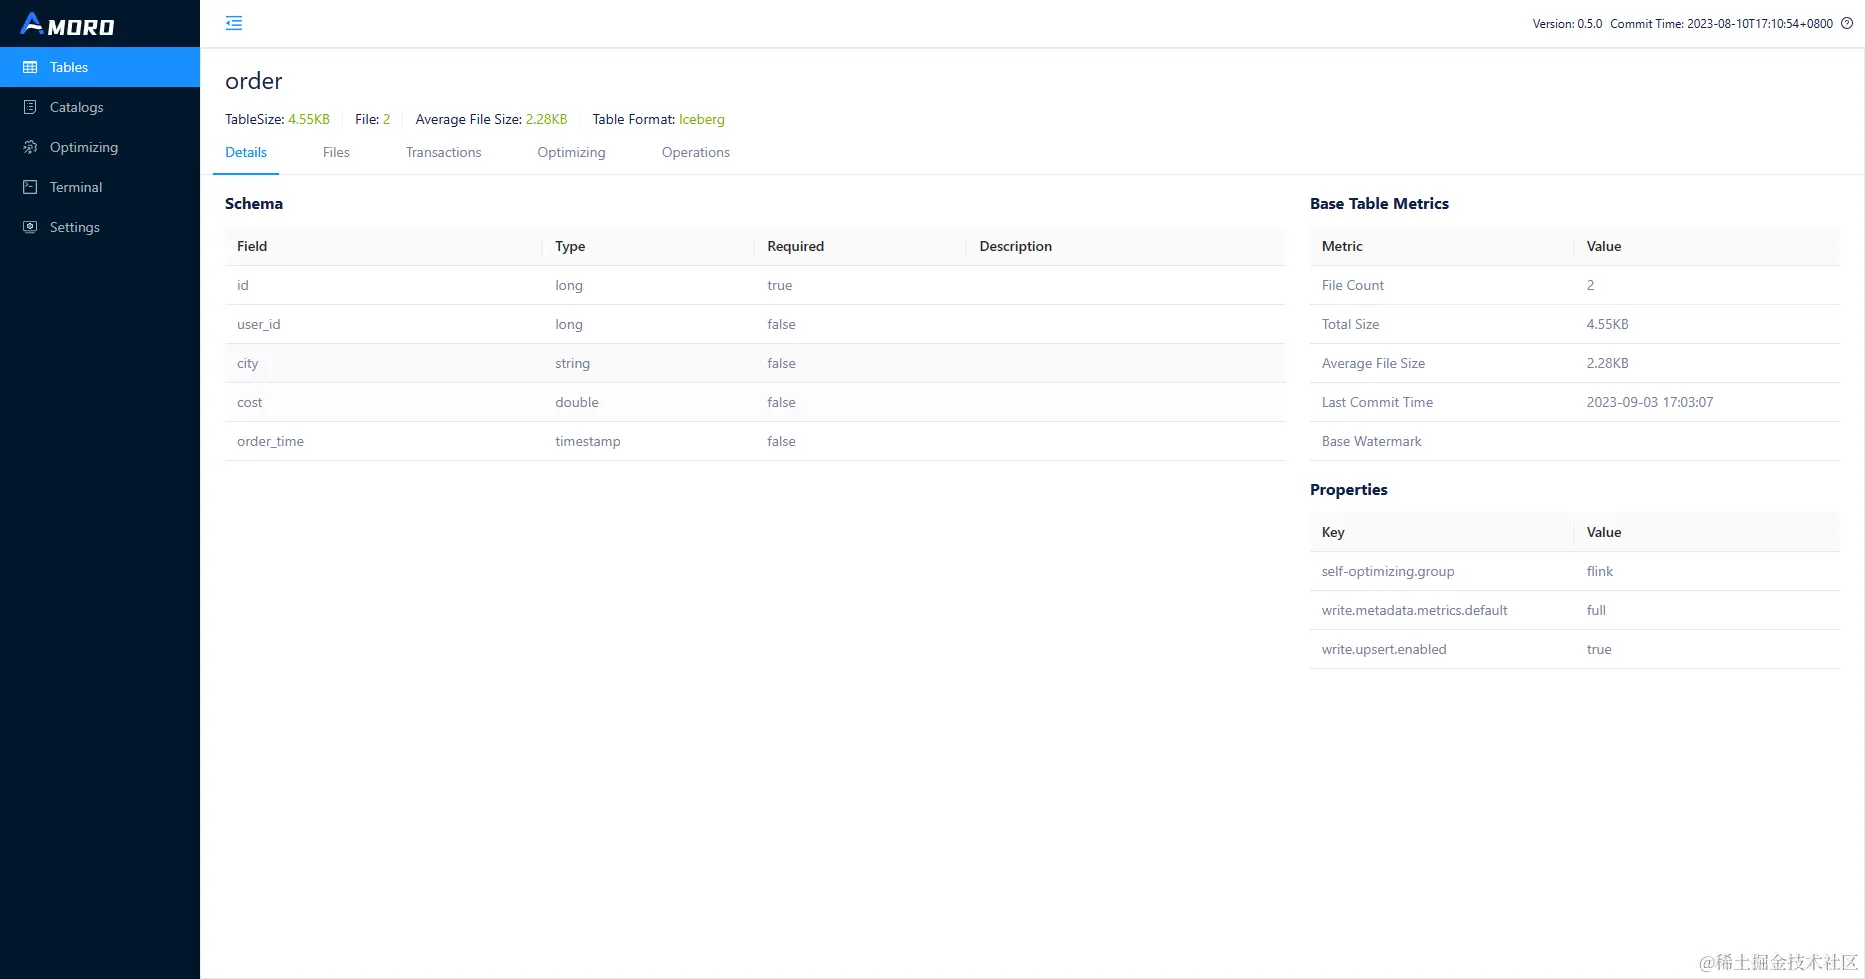
Task: Open the Tables menu item
Action: click(x=100, y=67)
